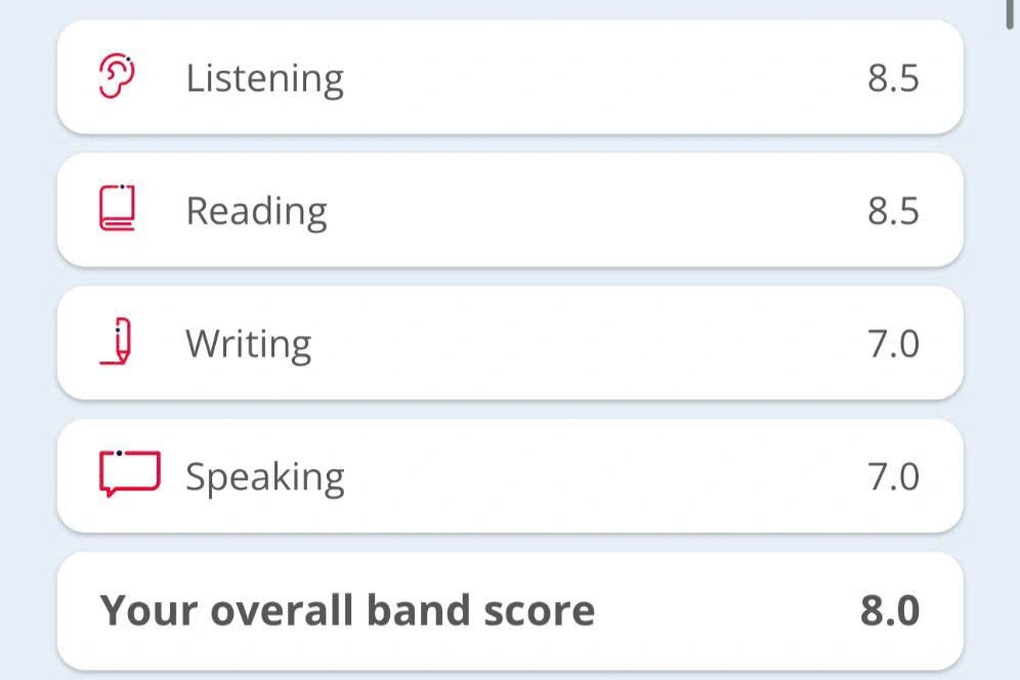Click the Speaking label text

click(x=265, y=476)
